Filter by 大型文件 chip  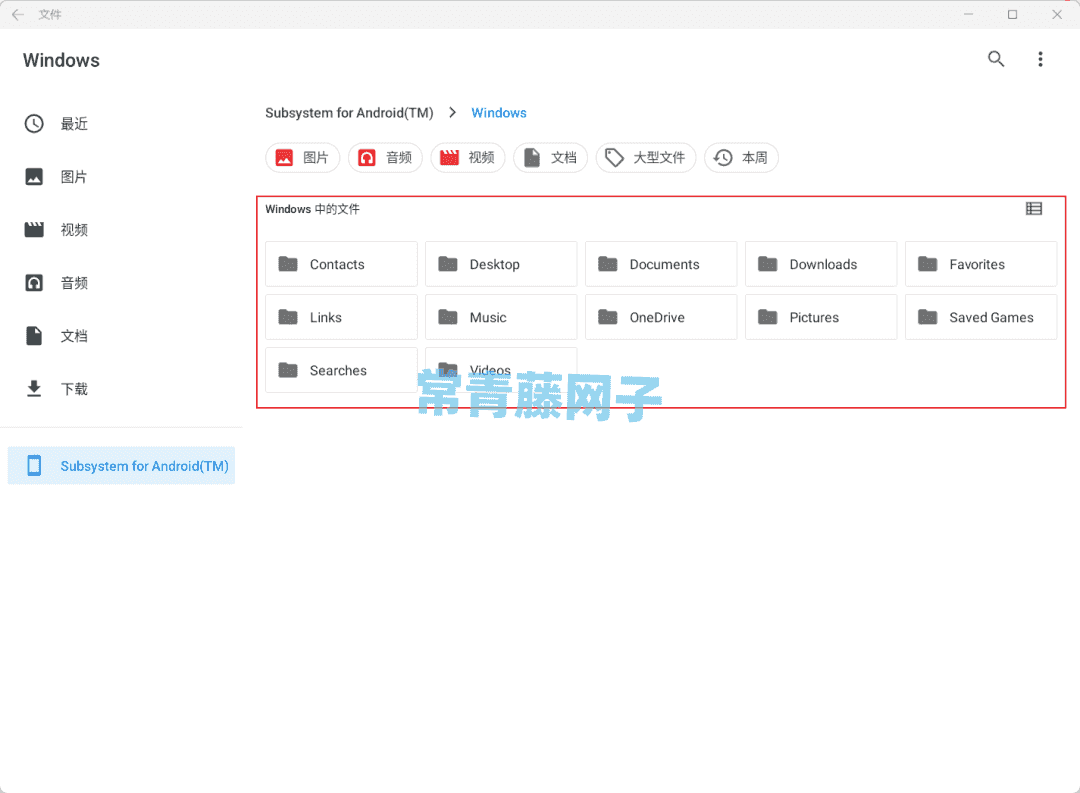pos(646,158)
